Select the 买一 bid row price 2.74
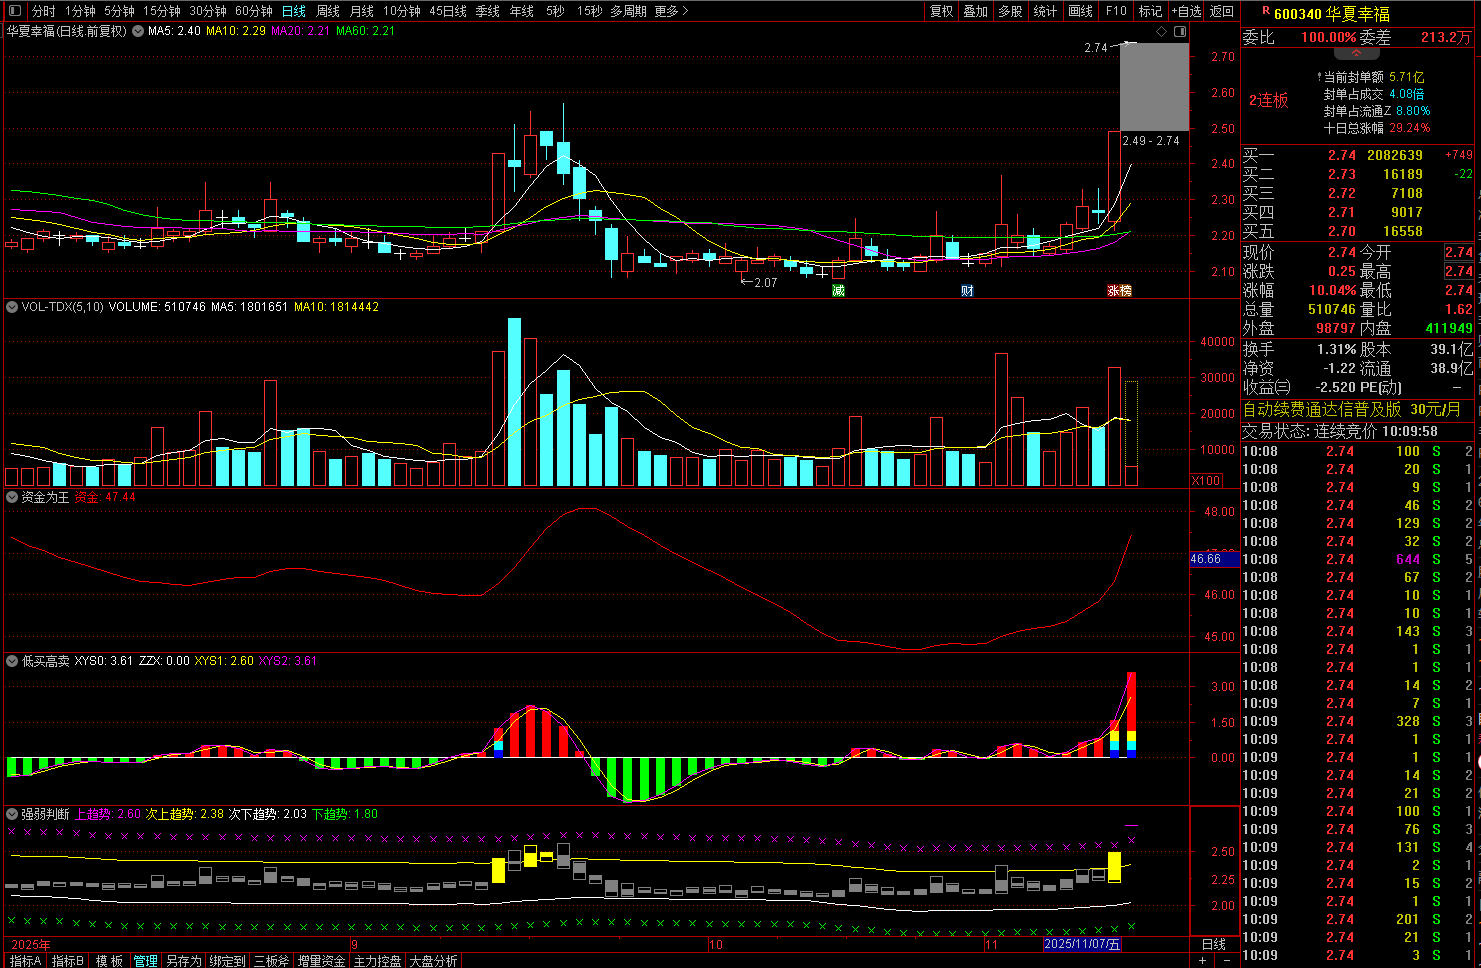 (1342, 155)
